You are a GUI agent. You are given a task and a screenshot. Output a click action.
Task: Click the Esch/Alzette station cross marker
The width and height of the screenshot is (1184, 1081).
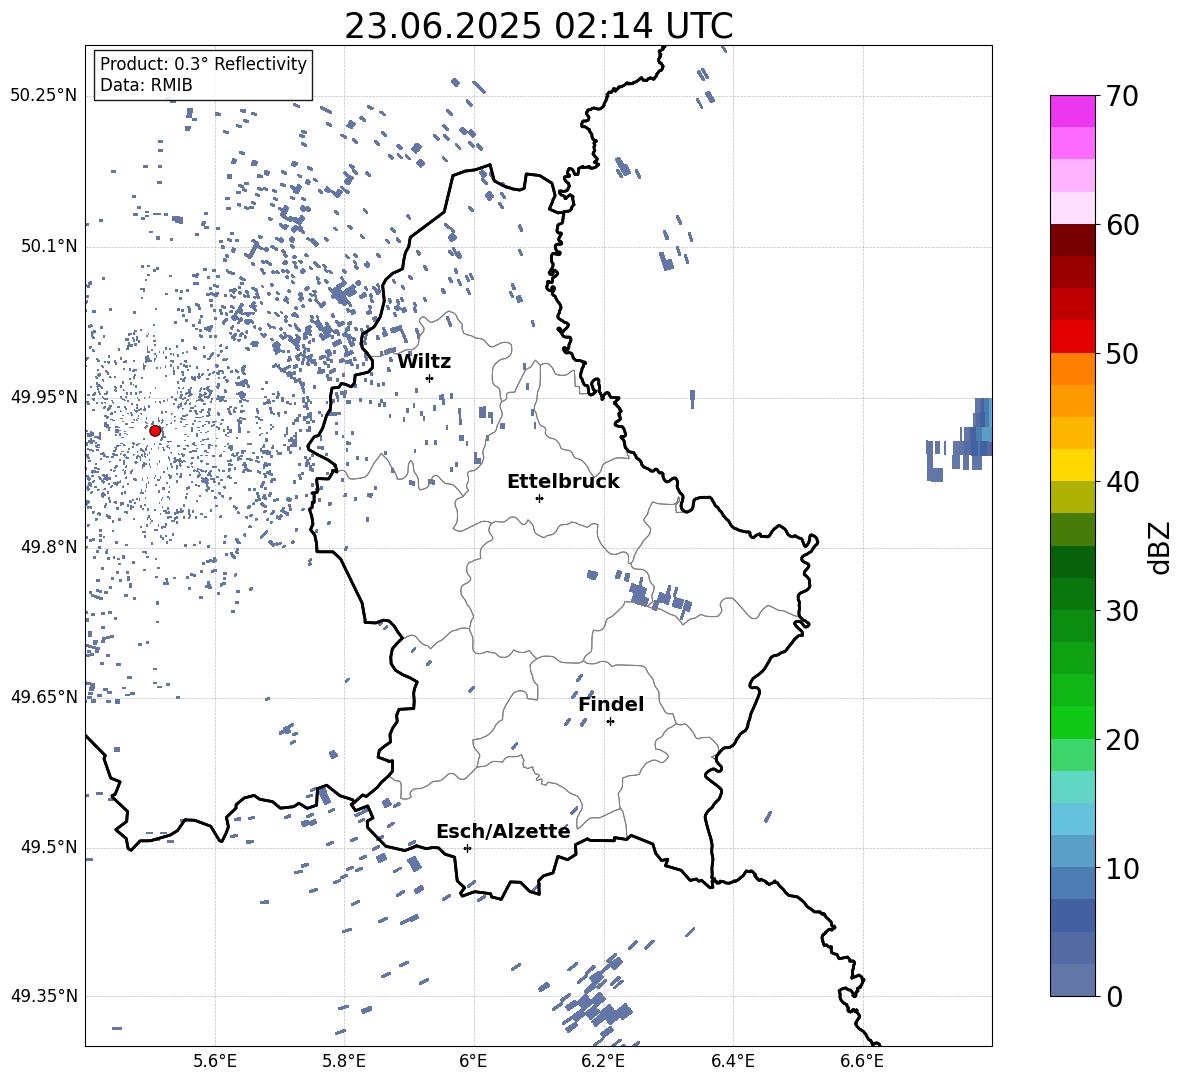click(x=467, y=848)
